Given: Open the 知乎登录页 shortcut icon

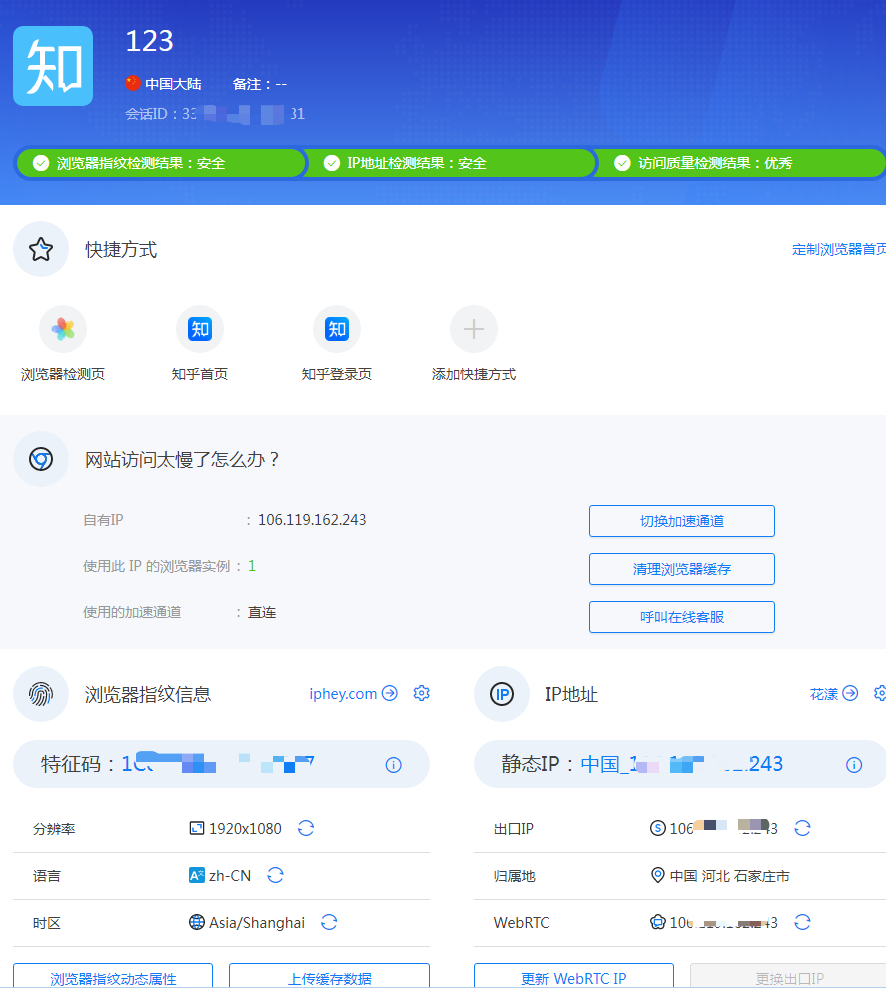Looking at the screenshot, I should point(336,328).
